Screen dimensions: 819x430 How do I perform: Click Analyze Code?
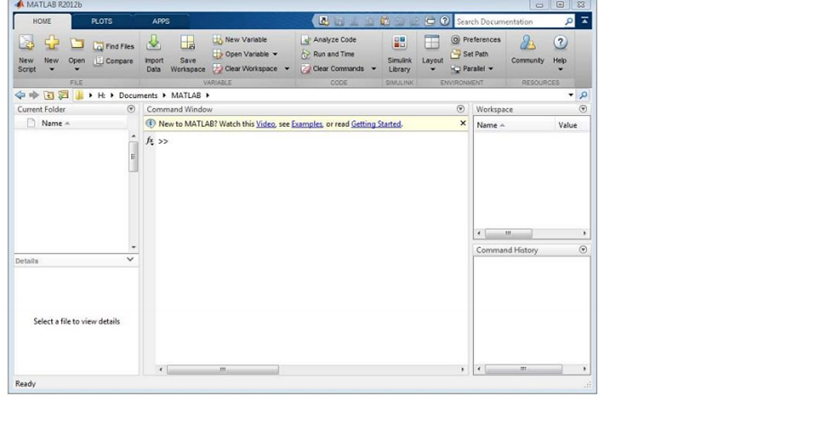[329, 40]
